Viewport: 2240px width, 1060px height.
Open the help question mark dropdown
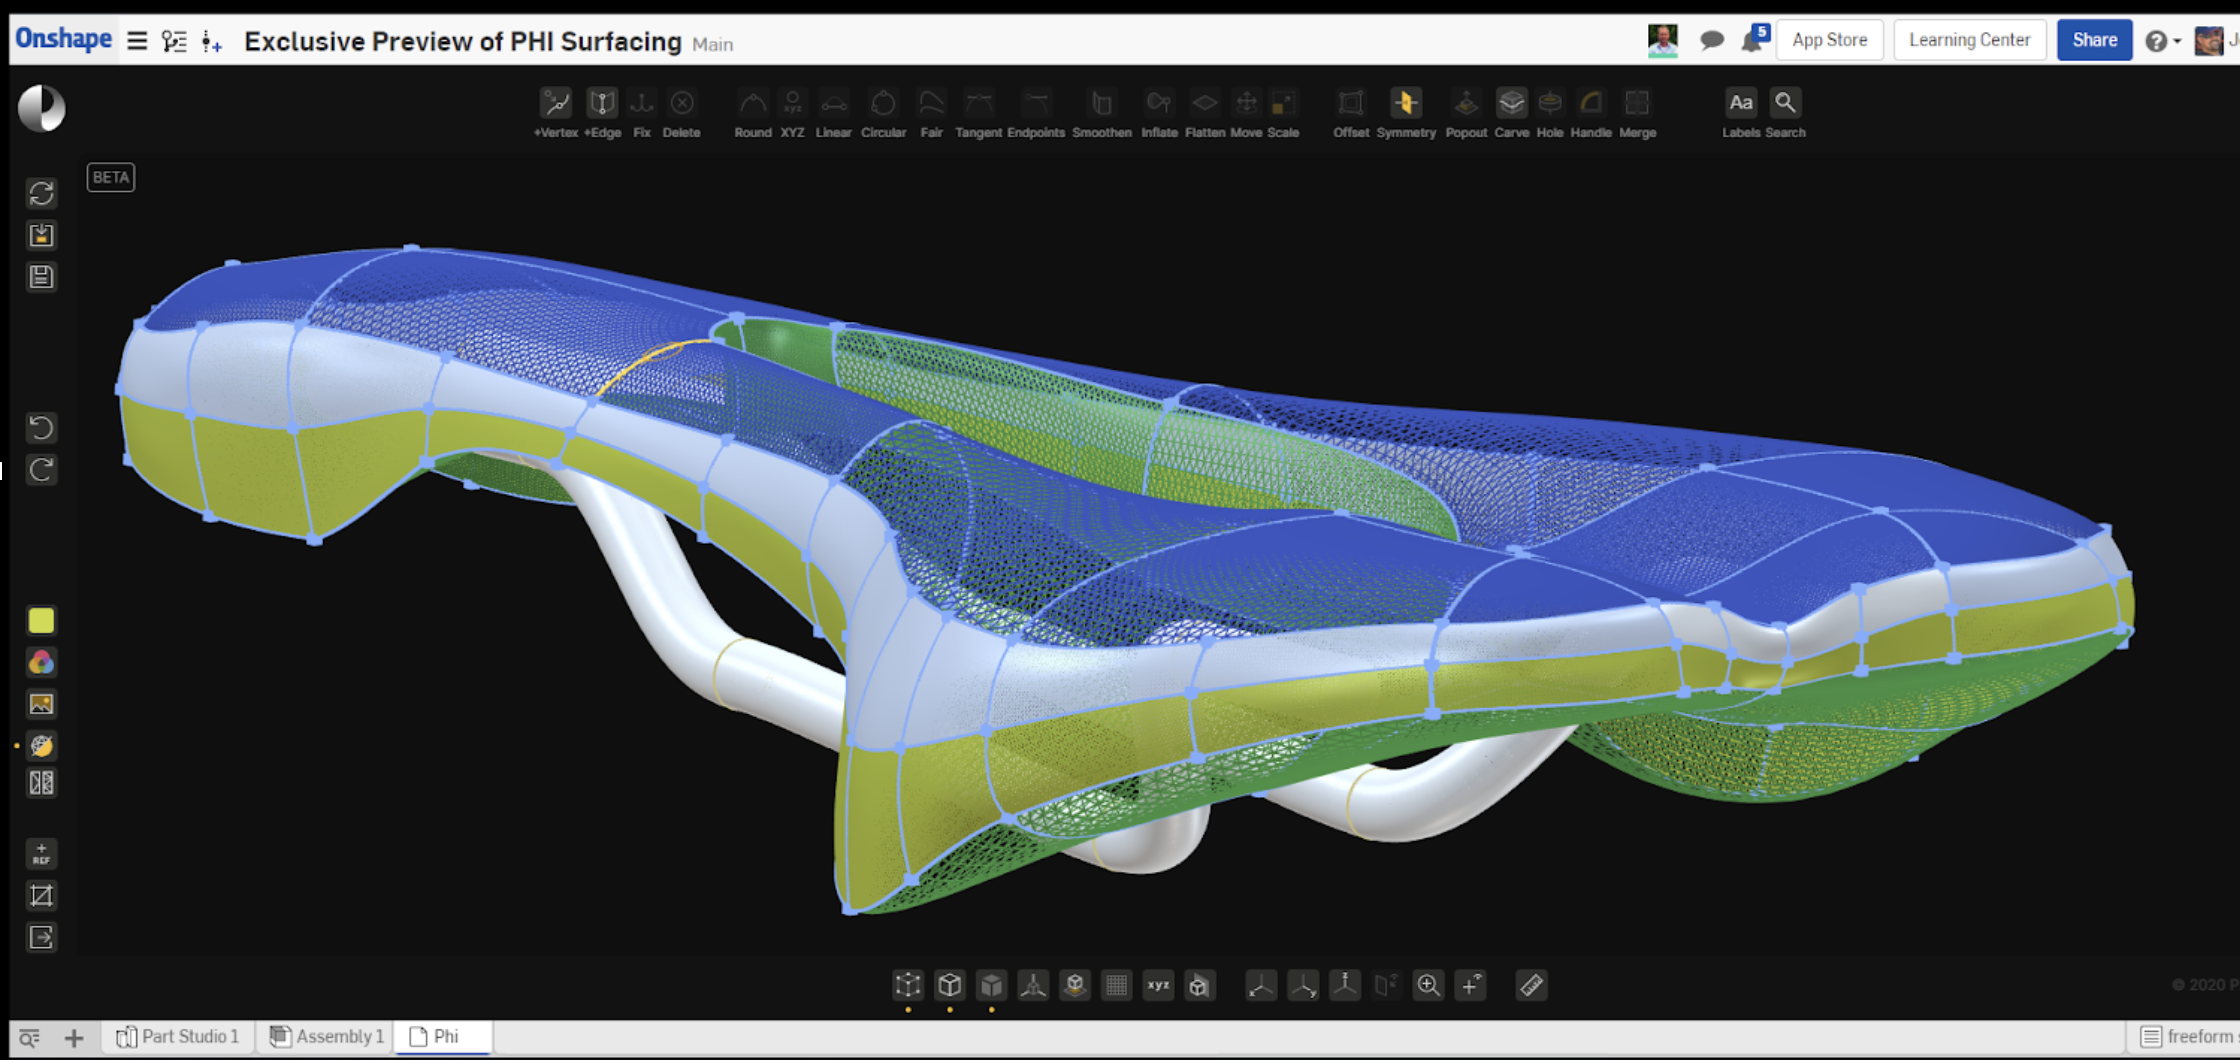point(2162,41)
